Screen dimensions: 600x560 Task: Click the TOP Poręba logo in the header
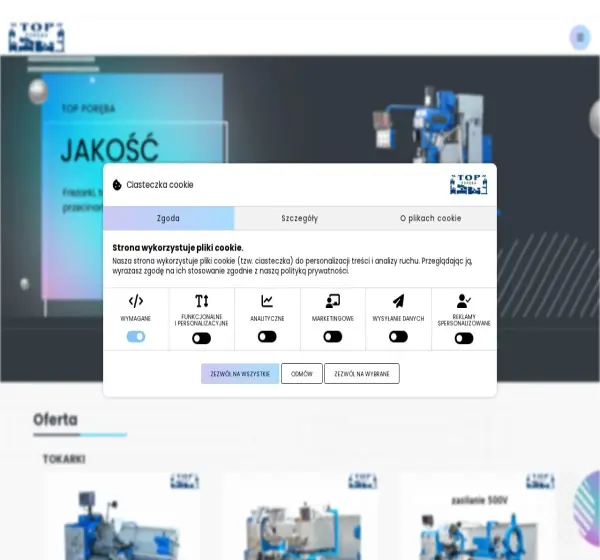[x=37, y=38]
